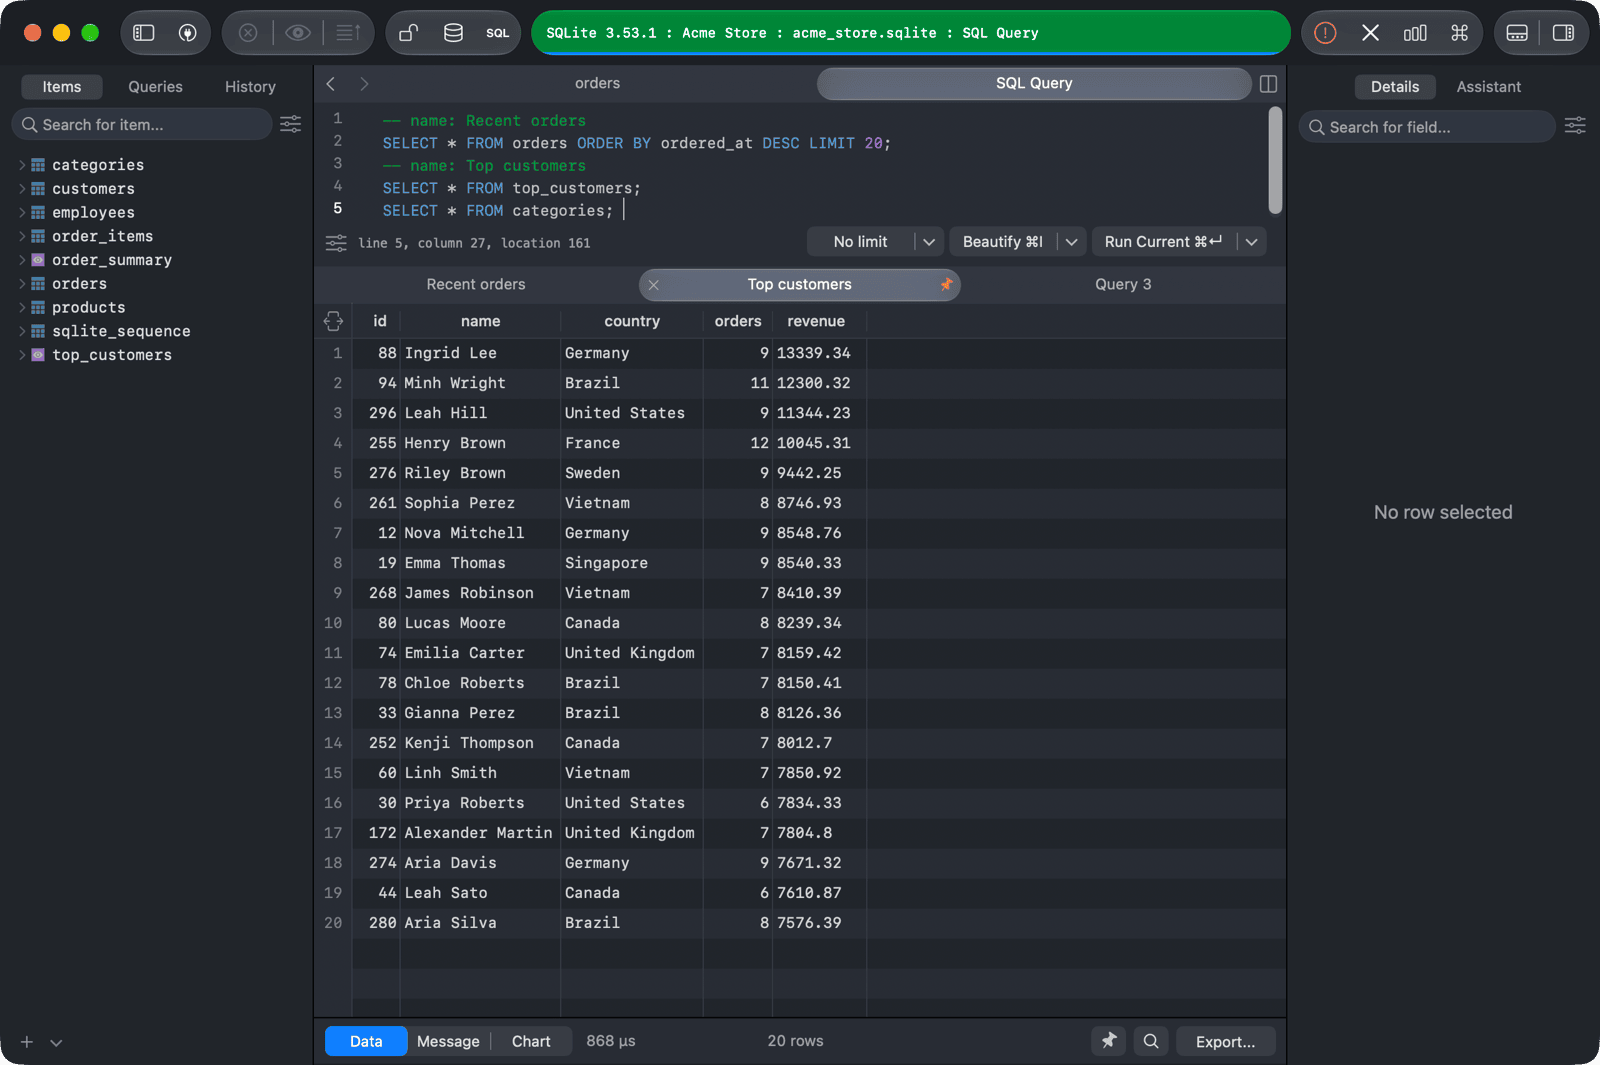Click the eye preview toolbar icon
This screenshot has width=1600, height=1065.
tap(297, 33)
